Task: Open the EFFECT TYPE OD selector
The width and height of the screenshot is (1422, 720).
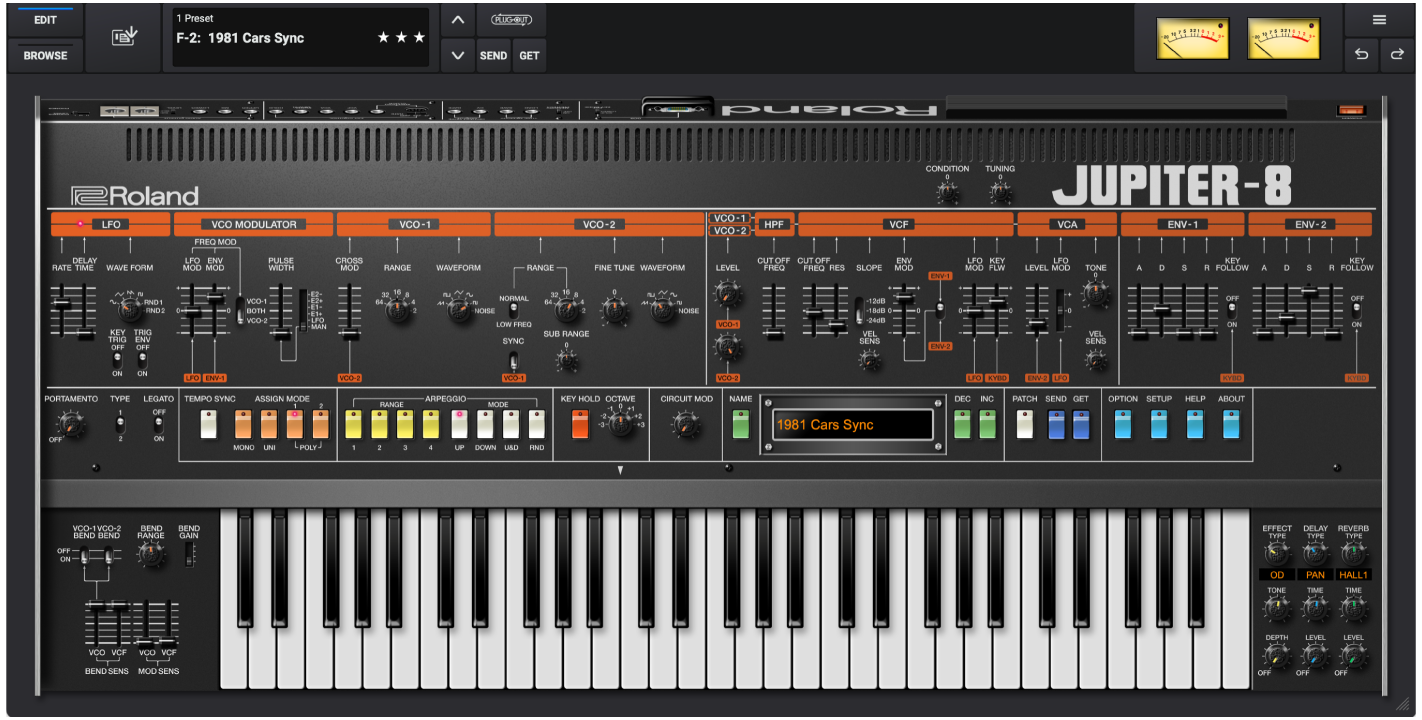Action: pyautogui.click(x=1276, y=575)
